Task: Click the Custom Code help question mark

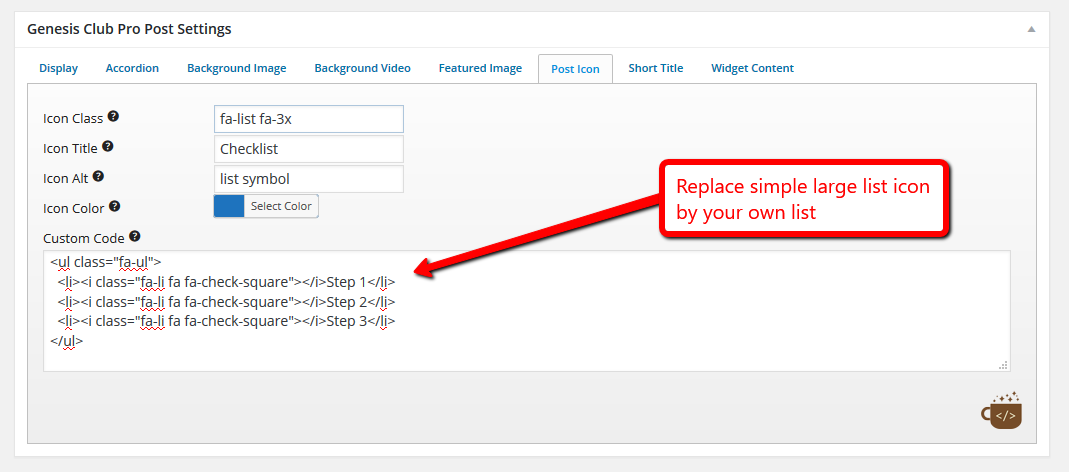Action: point(135,237)
